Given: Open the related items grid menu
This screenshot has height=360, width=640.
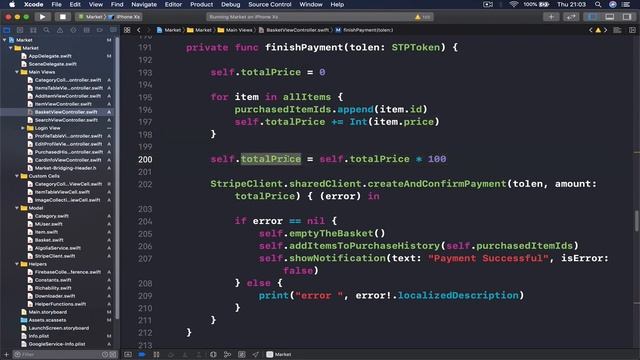Looking at the screenshot, I should point(127,30).
